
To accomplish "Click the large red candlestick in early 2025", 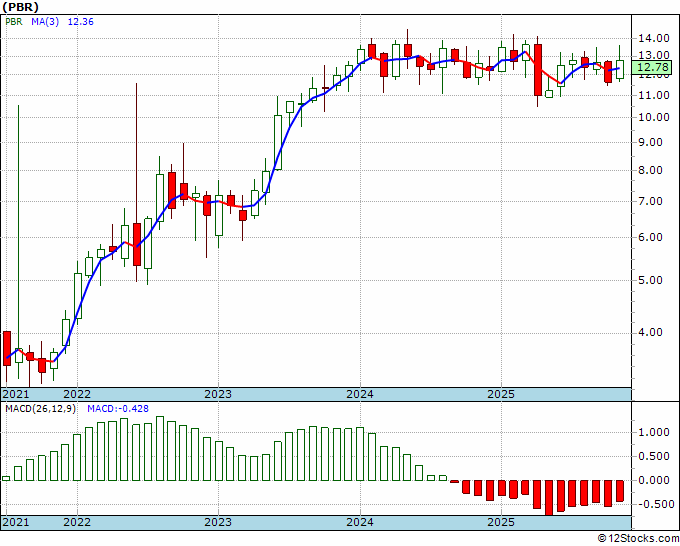I will 538,70.
